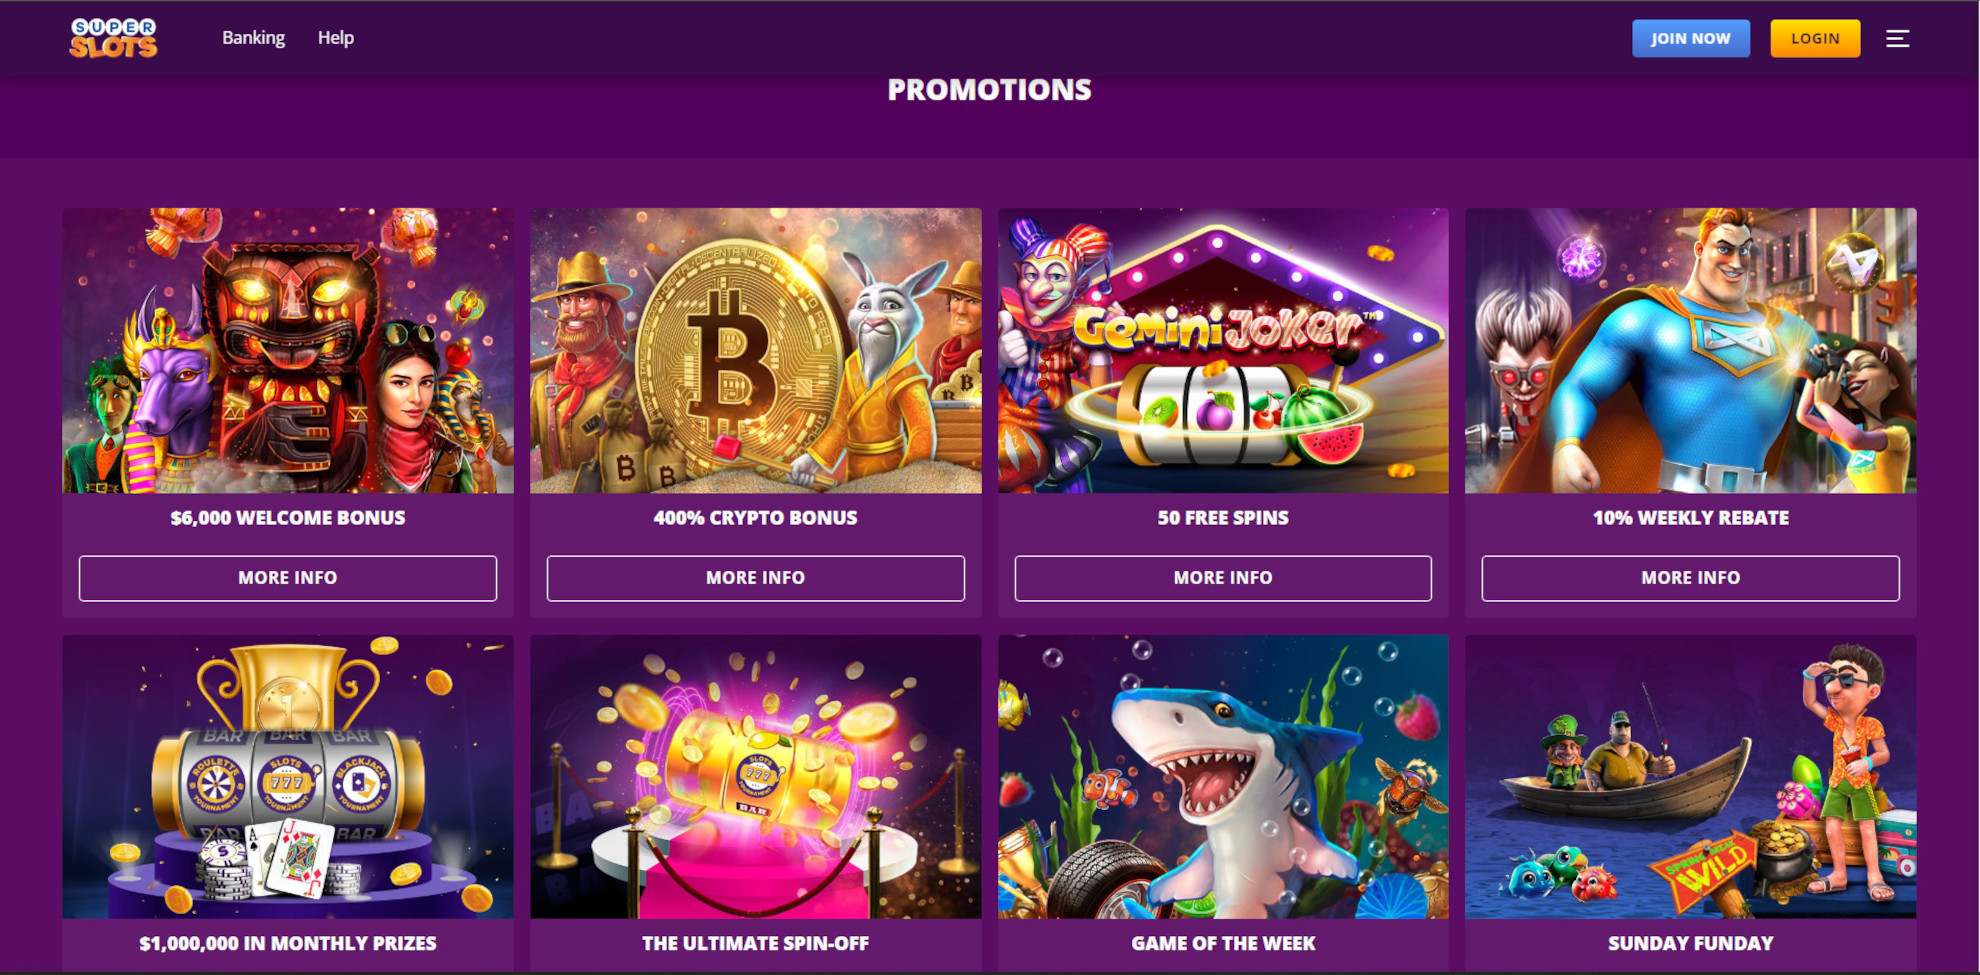Click the Bitcoin crypto bonus banner
Screen dimensions: 1980x975
tap(755, 350)
